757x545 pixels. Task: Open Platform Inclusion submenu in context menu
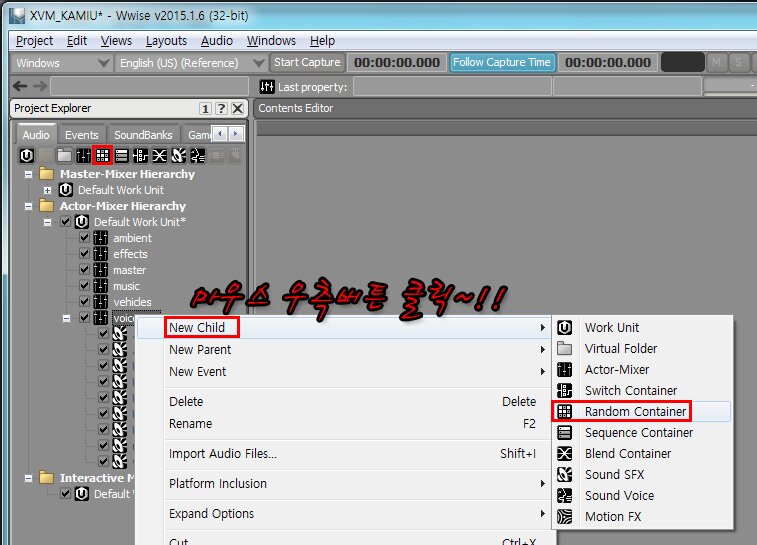tap(356, 484)
